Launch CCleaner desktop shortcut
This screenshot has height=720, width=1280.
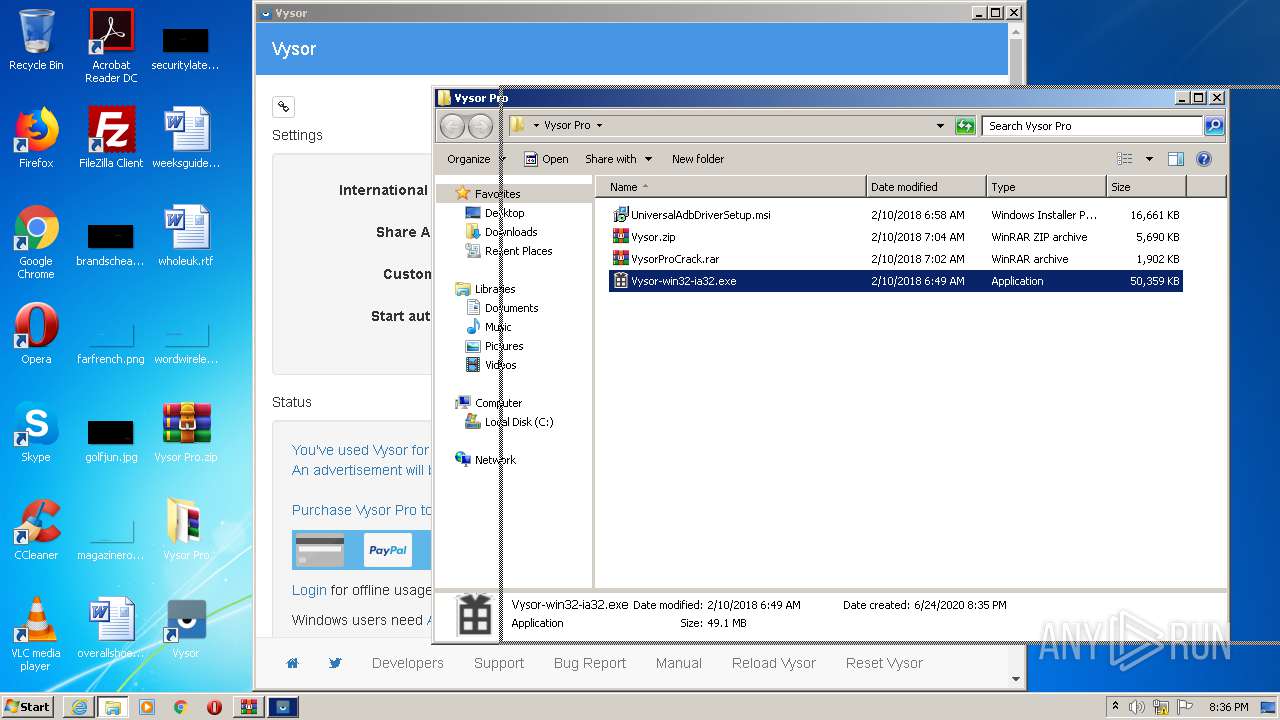36,530
